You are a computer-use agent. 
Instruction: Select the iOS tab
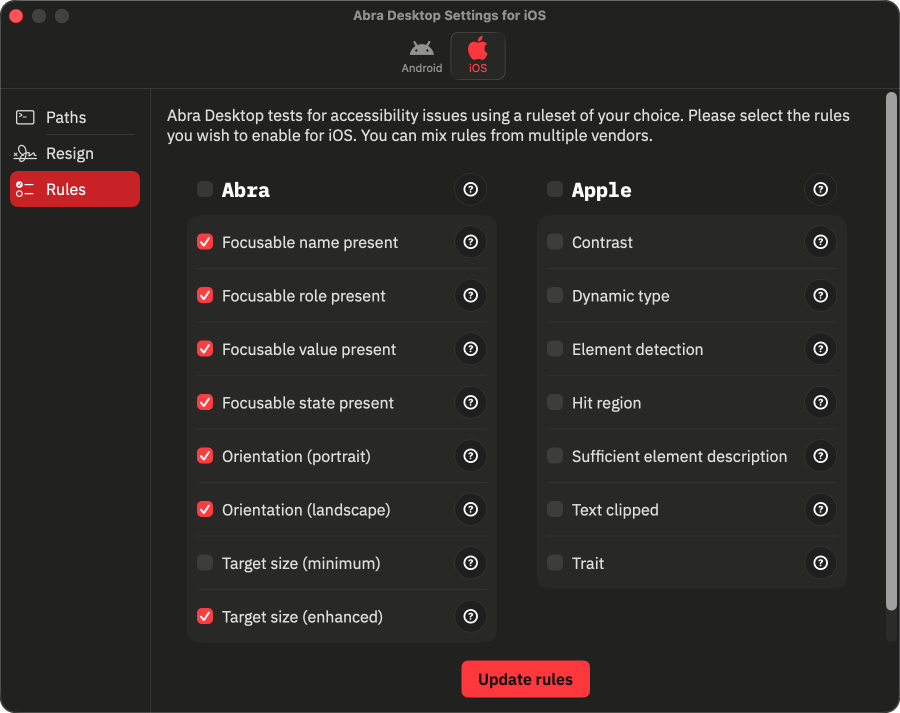pos(477,54)
